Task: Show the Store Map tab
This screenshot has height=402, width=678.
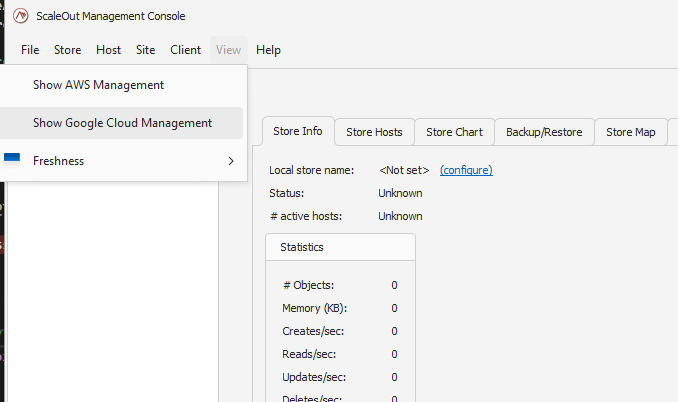Action: pyautogui.click(x=631, y=132)
